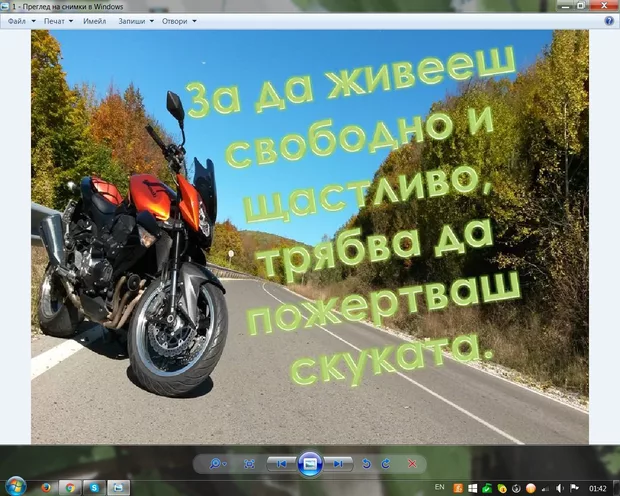Click the green checkmark tray icon
Viewport: 620px width, 496px height.
point(487,488)
